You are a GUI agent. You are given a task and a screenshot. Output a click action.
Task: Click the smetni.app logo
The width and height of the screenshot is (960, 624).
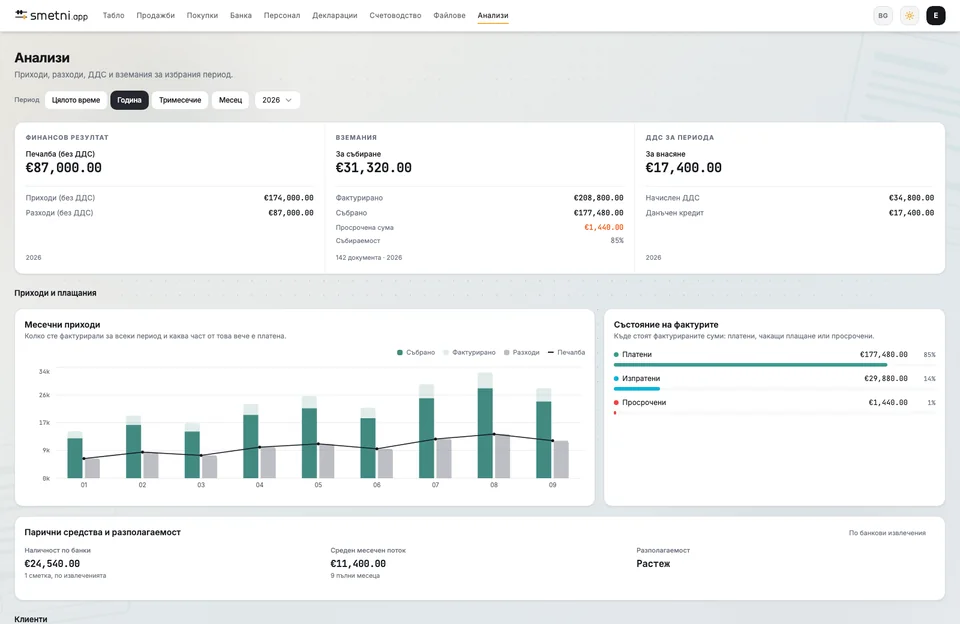click(51, 15)
